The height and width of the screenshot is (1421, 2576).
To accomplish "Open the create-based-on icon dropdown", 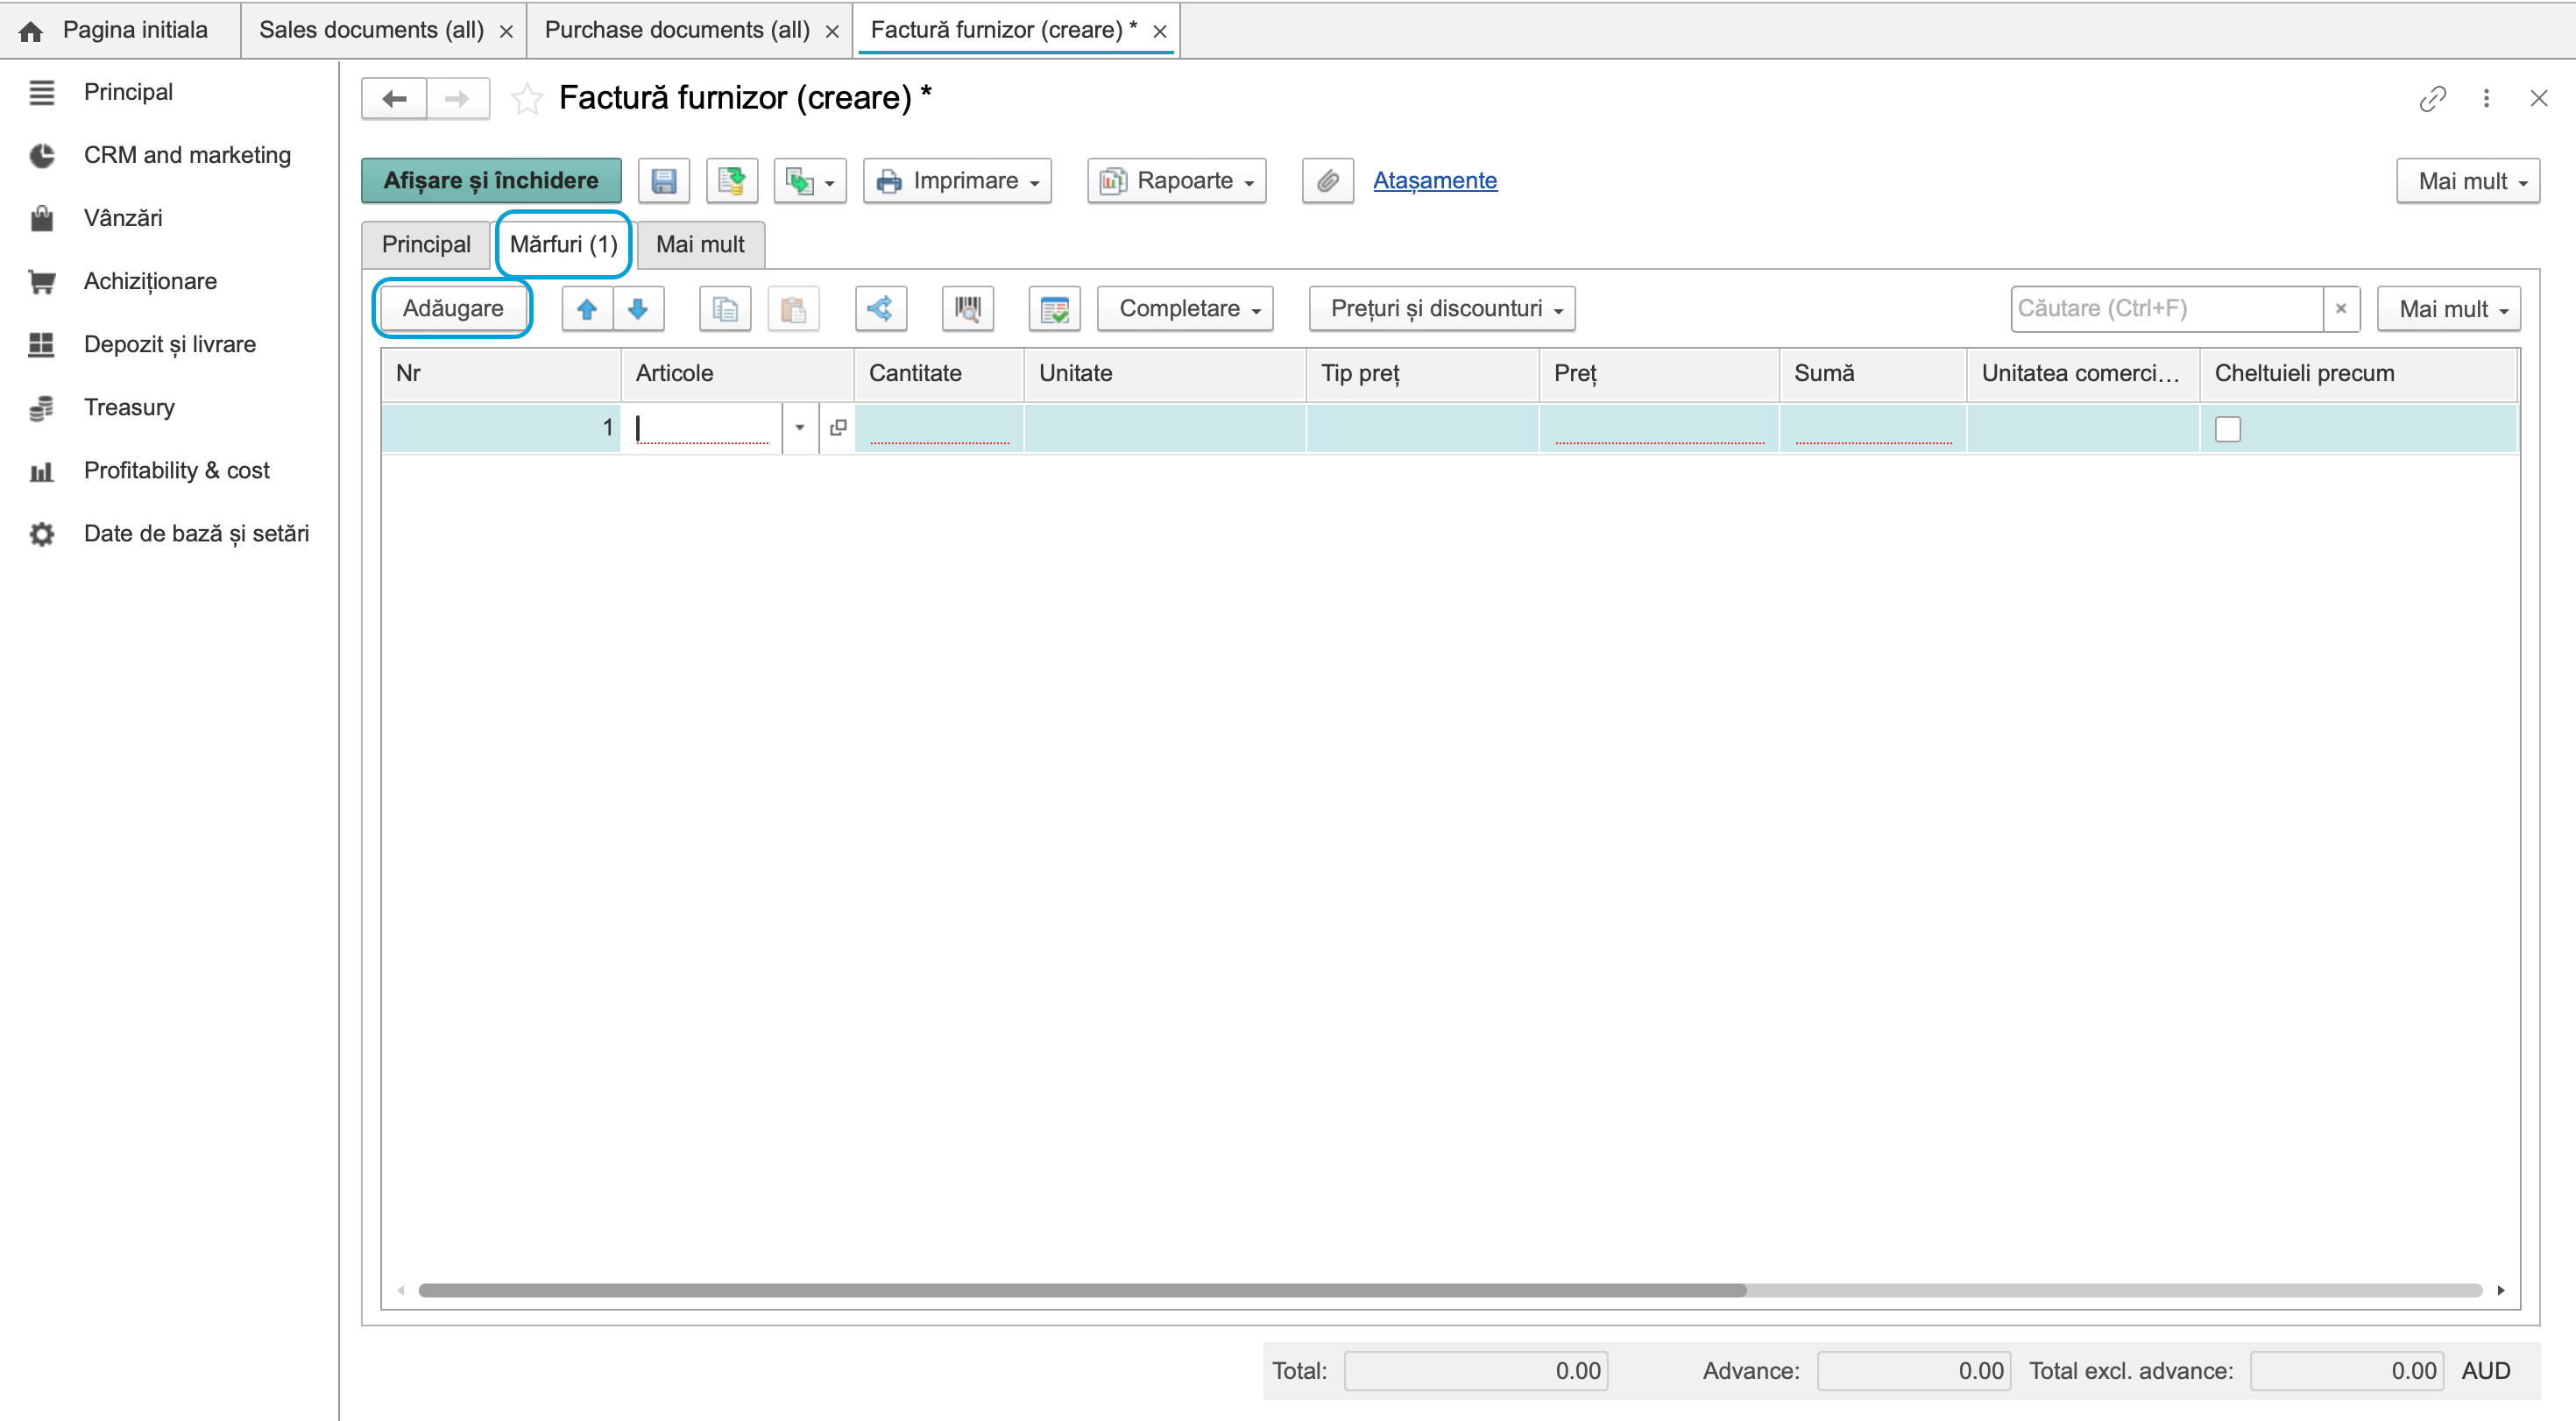I will click(810, 181).
